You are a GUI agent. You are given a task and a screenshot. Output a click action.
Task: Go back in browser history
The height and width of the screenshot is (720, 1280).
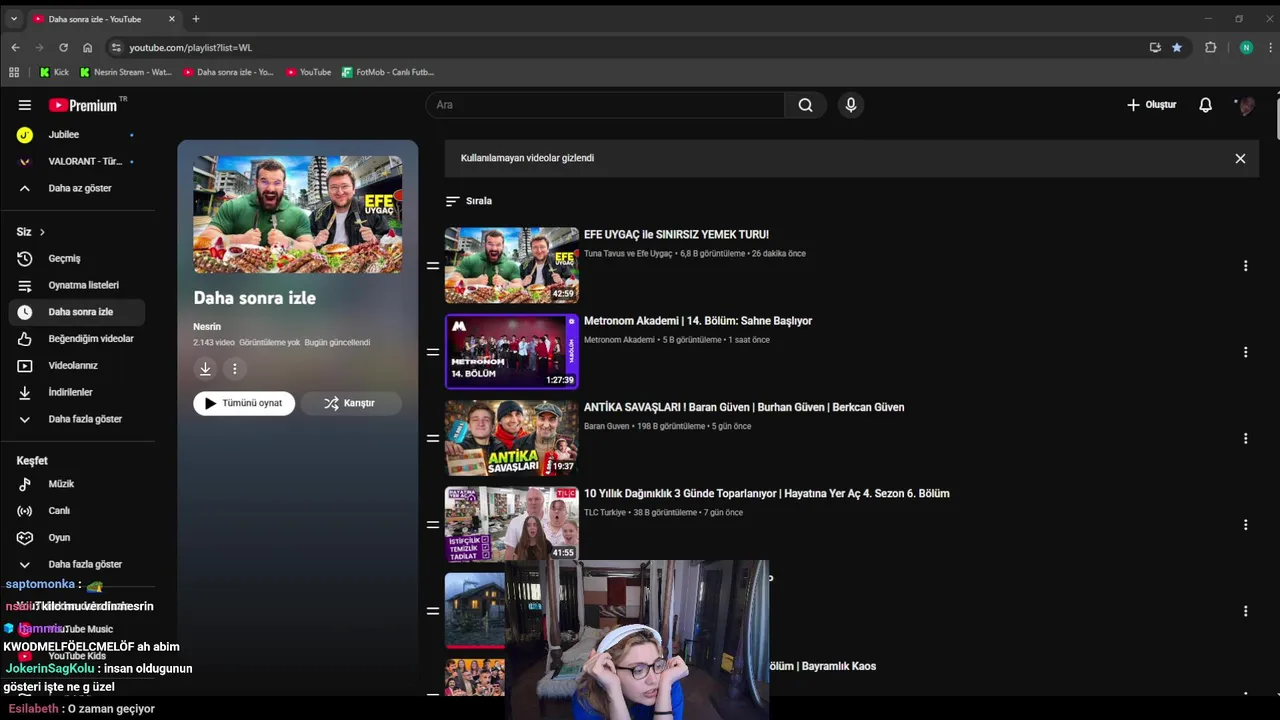(15, 47)
